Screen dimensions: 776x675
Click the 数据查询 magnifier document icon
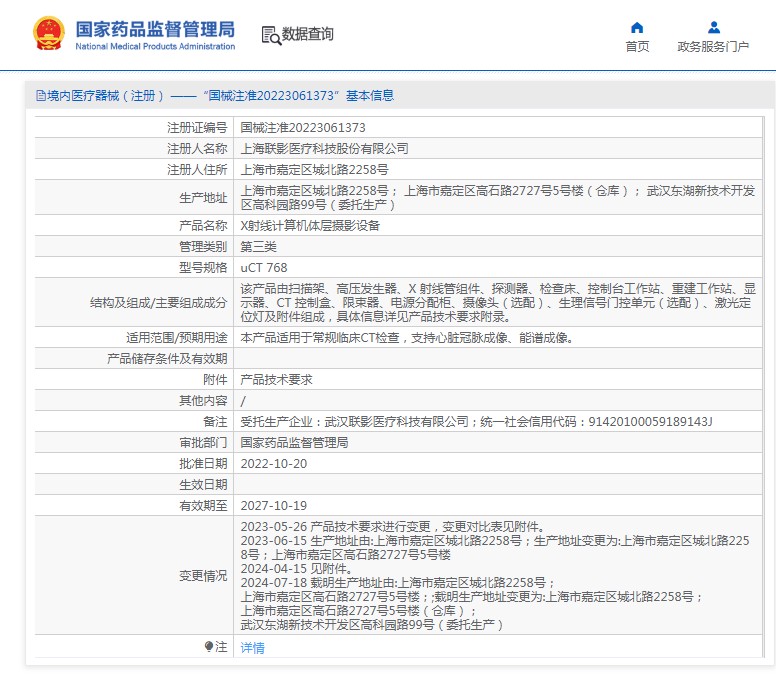point(270,35)
